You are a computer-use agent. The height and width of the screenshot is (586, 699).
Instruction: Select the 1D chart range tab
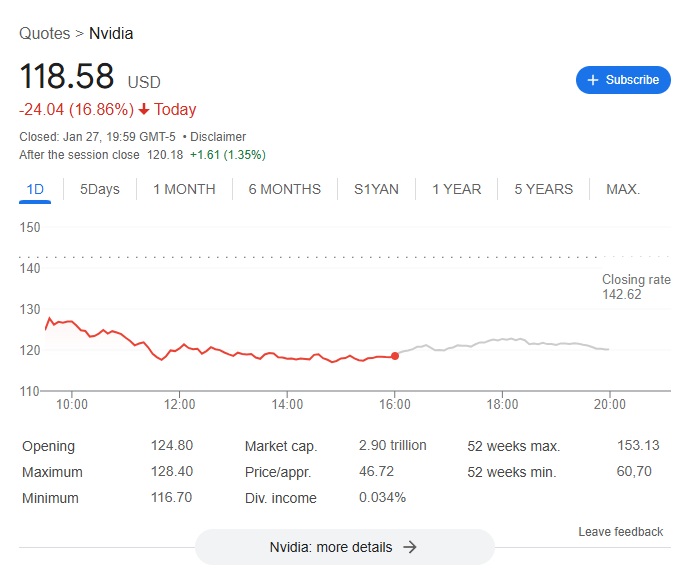(x=35, y=189)
